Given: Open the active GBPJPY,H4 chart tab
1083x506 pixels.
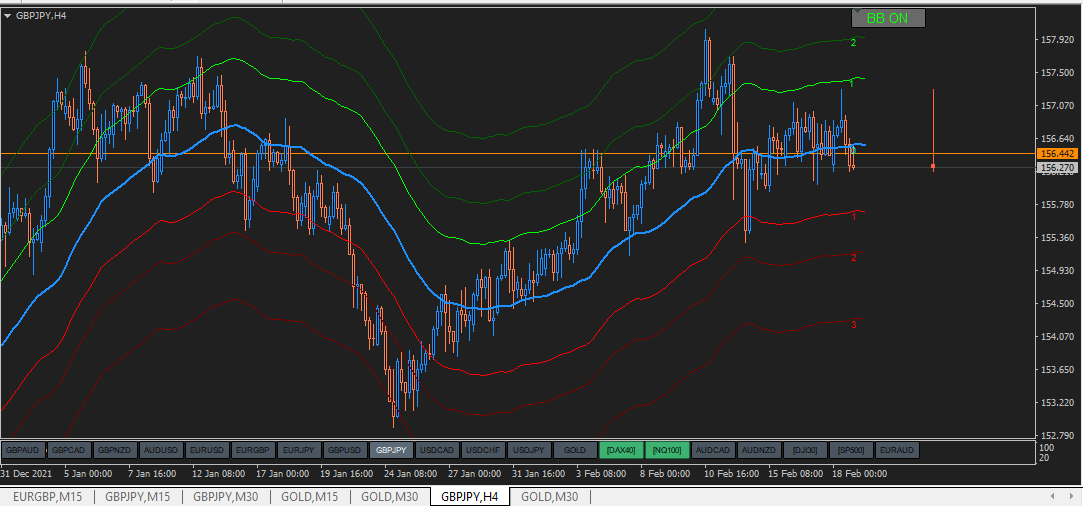Looking at the screenshot, I should 470,497.
